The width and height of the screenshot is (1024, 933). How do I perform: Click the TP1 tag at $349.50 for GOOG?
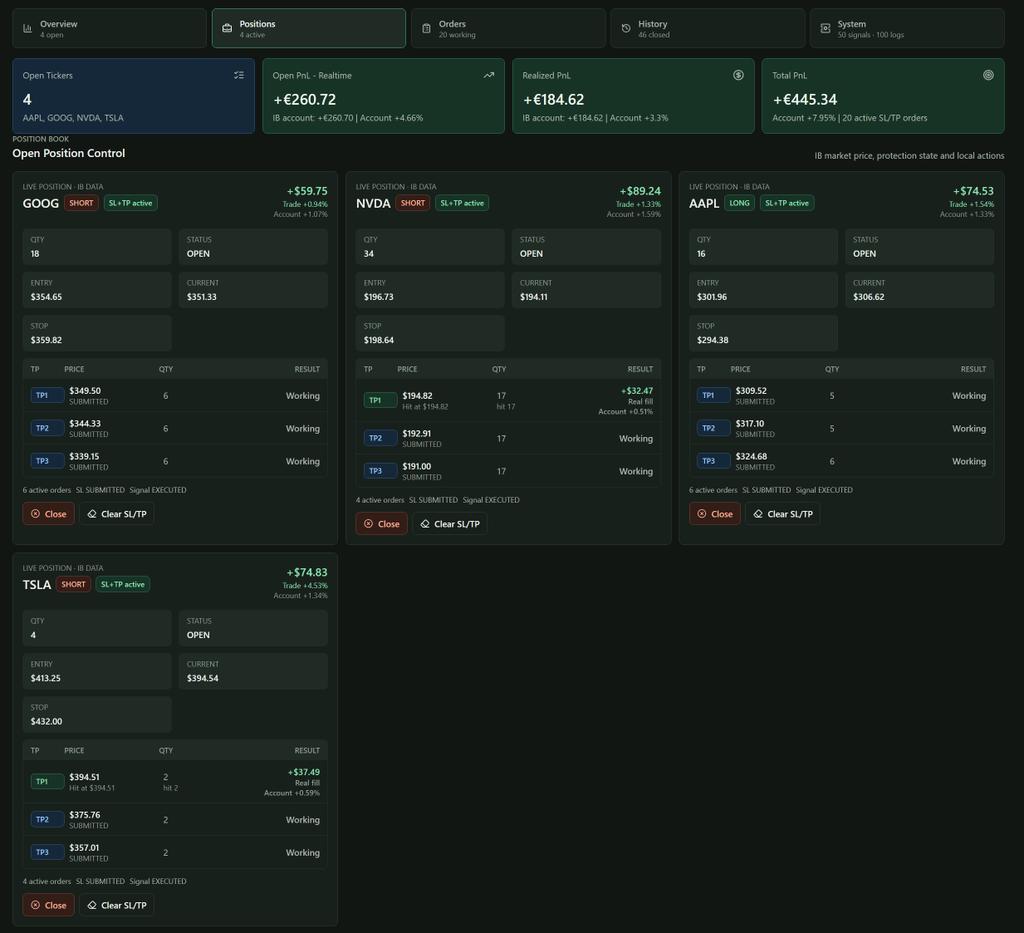coord(47,395)
